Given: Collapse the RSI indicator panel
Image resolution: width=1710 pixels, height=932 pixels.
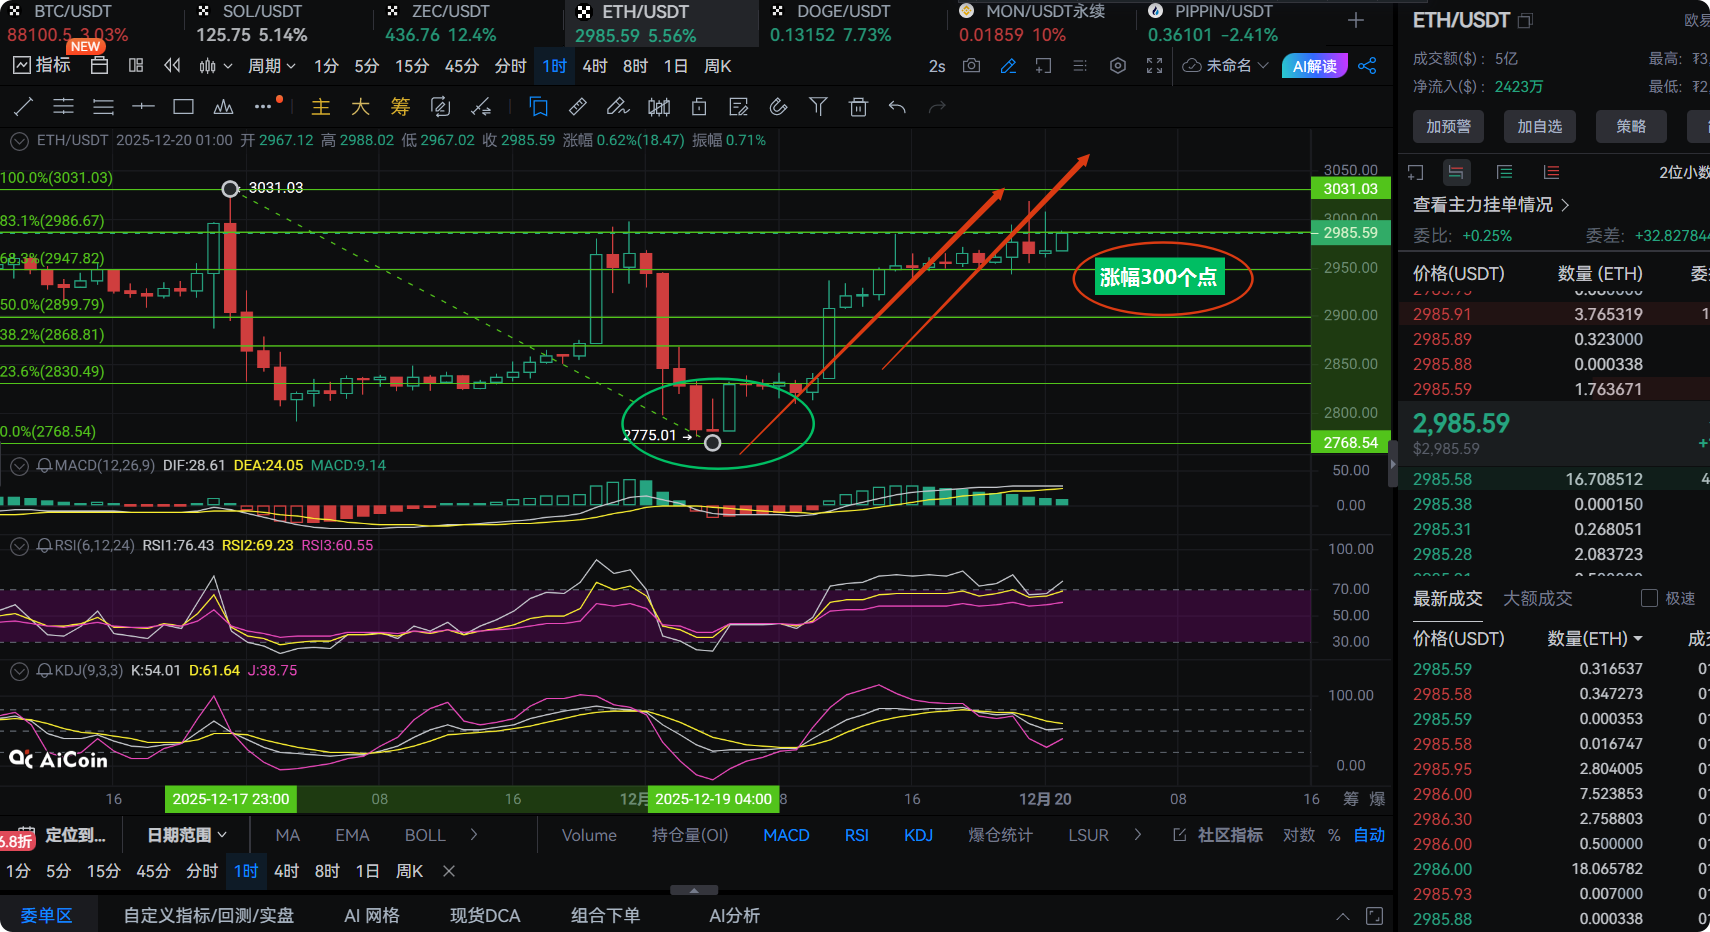Looking at the screenshot, I should [19, 546].
